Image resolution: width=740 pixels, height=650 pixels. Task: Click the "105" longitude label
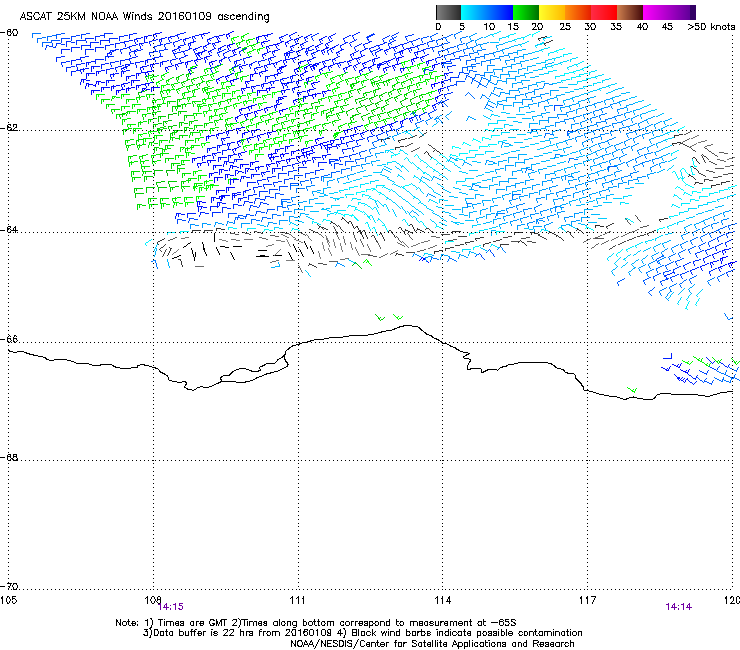pyautogui.click(x=8, y=600)
